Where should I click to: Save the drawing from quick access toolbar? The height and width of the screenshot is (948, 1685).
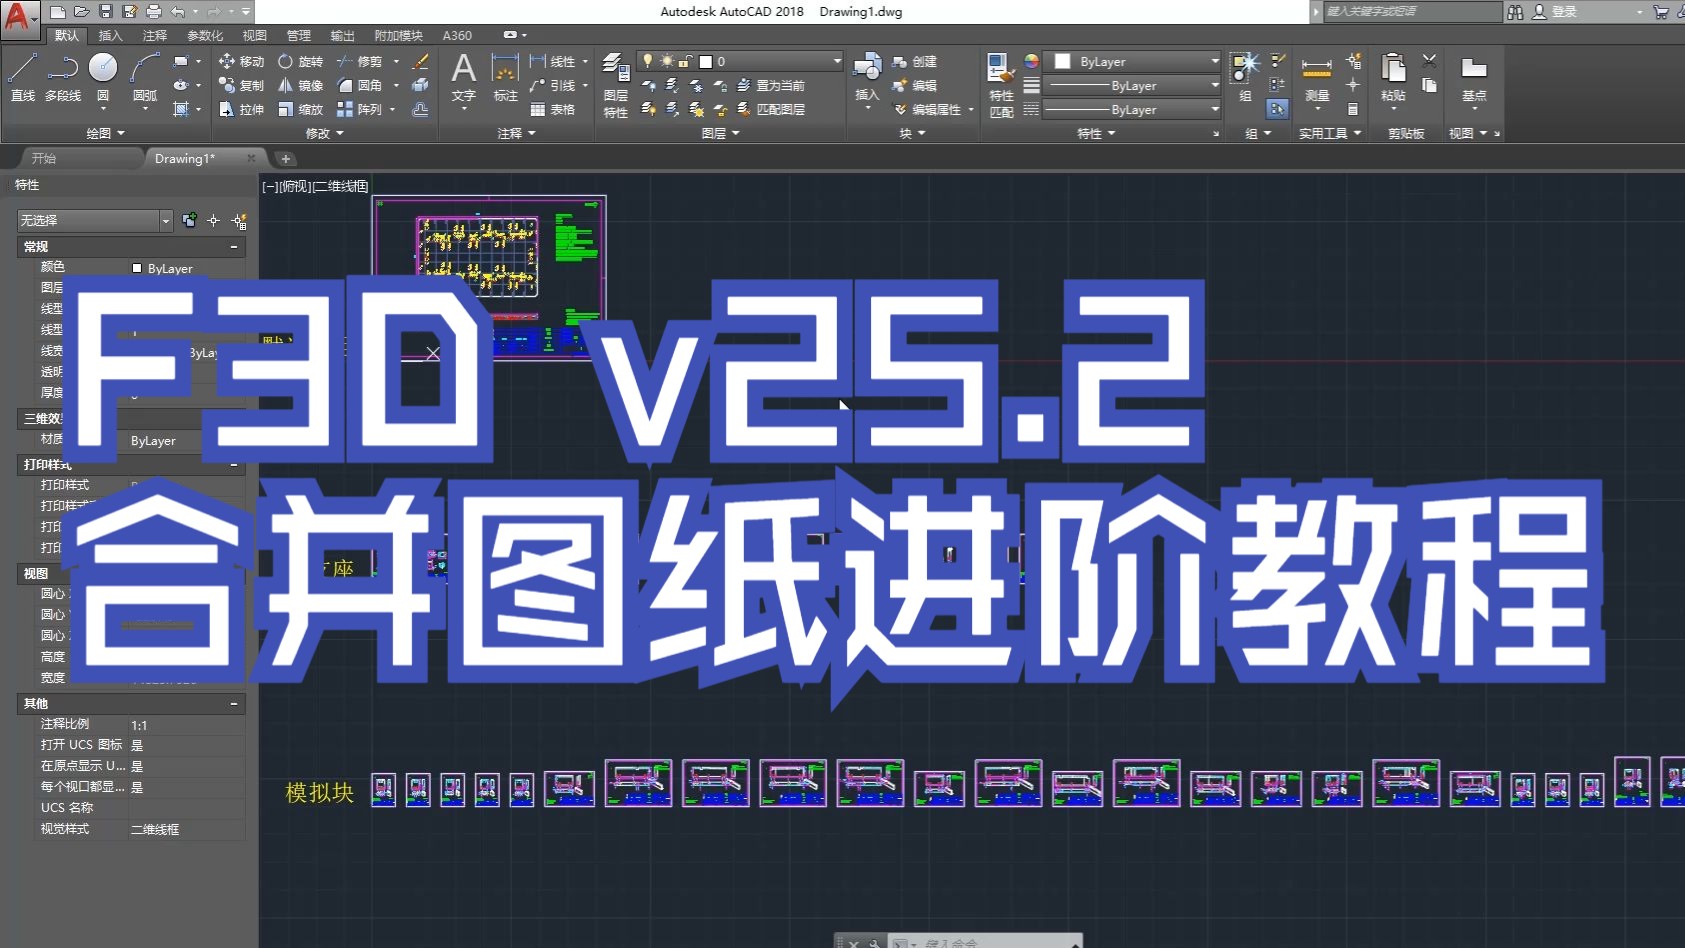(x=105, y=12)
